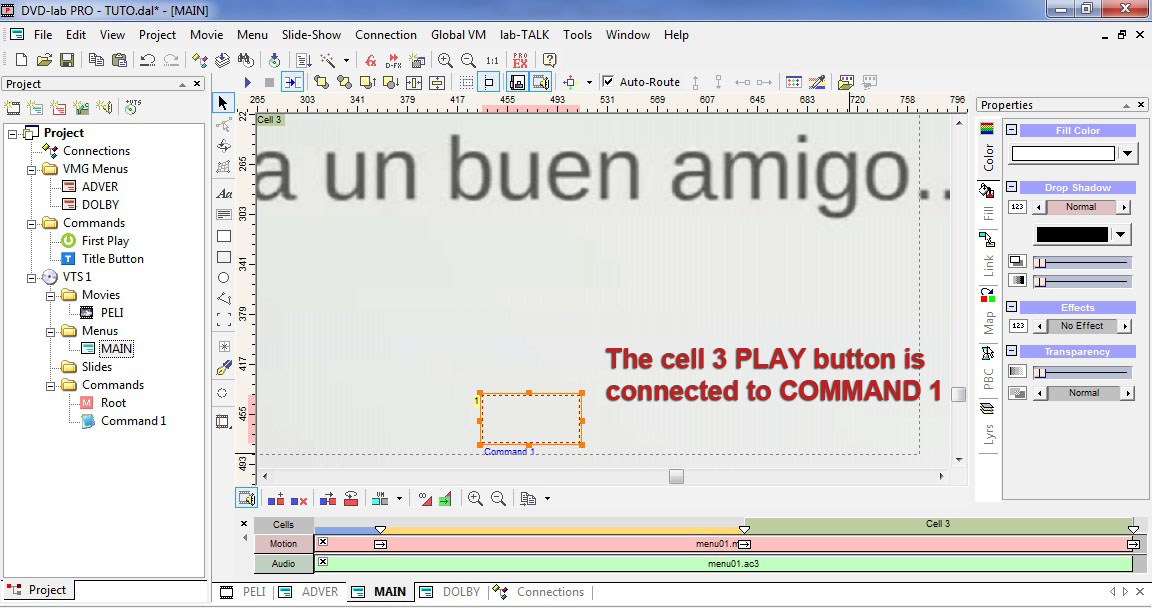This screenshot has height=608, width=1154.
Task: Collapse the VTS 1 tree node
Action: coord(31,278)
